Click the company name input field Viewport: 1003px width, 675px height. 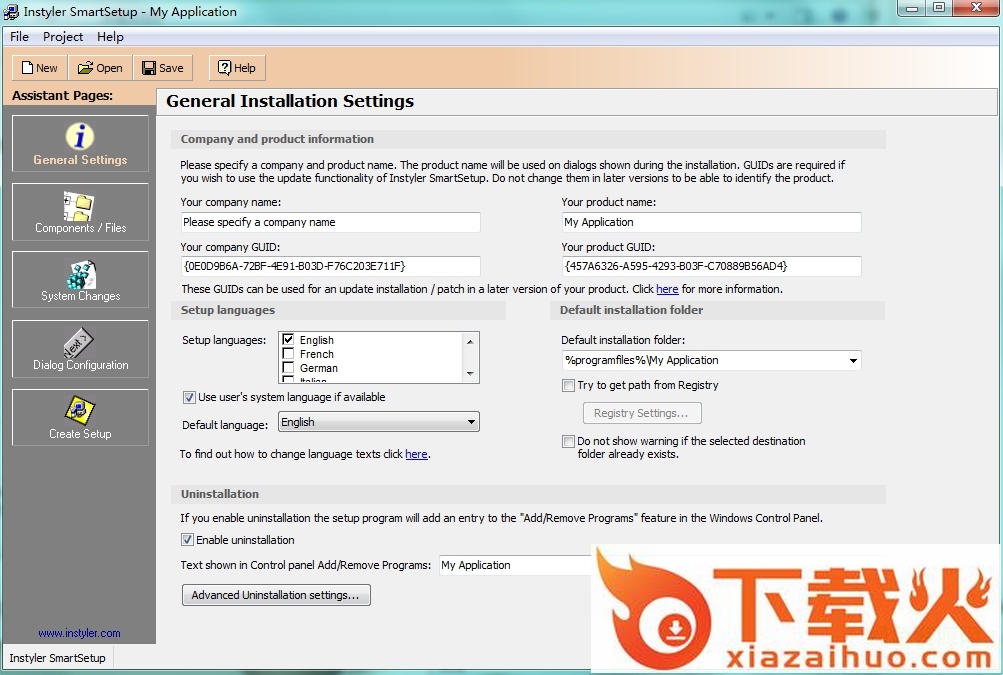pos(330,222)
